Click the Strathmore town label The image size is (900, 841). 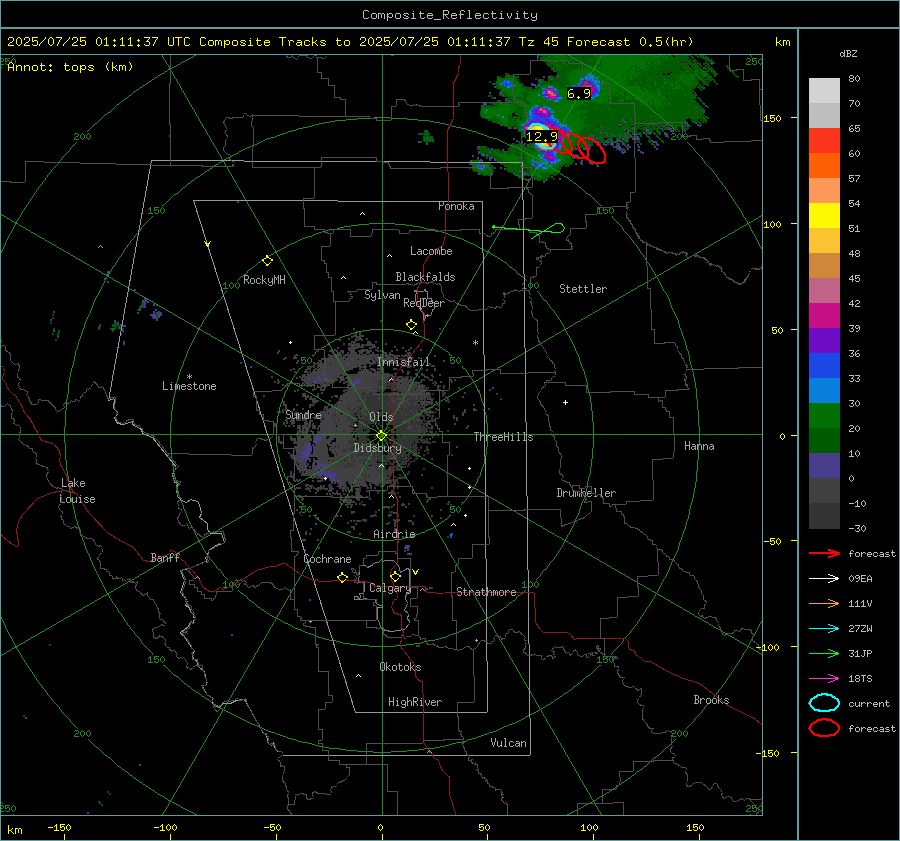[486, 592]
